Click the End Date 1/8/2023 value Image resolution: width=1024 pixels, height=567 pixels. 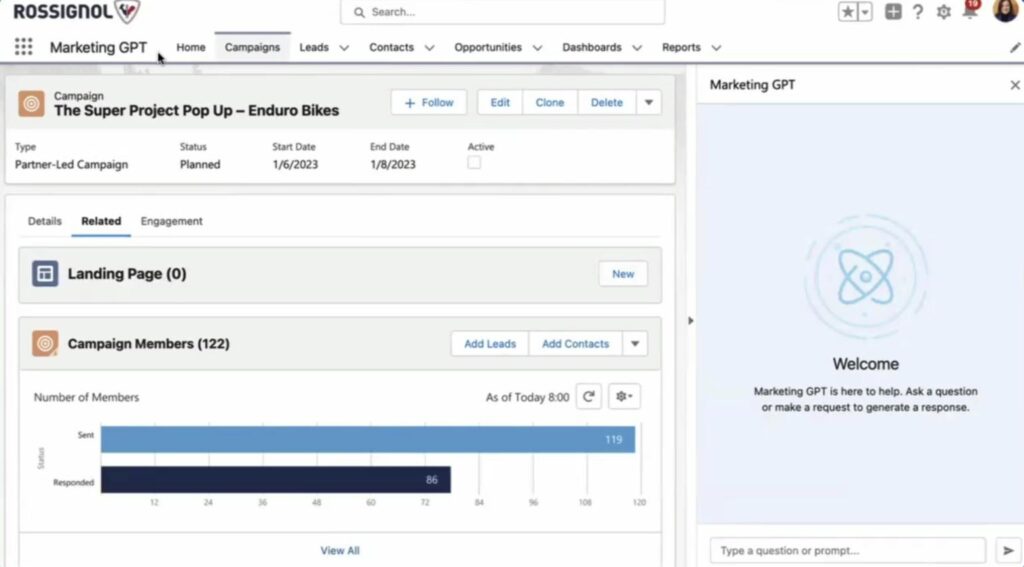point(392,165)
